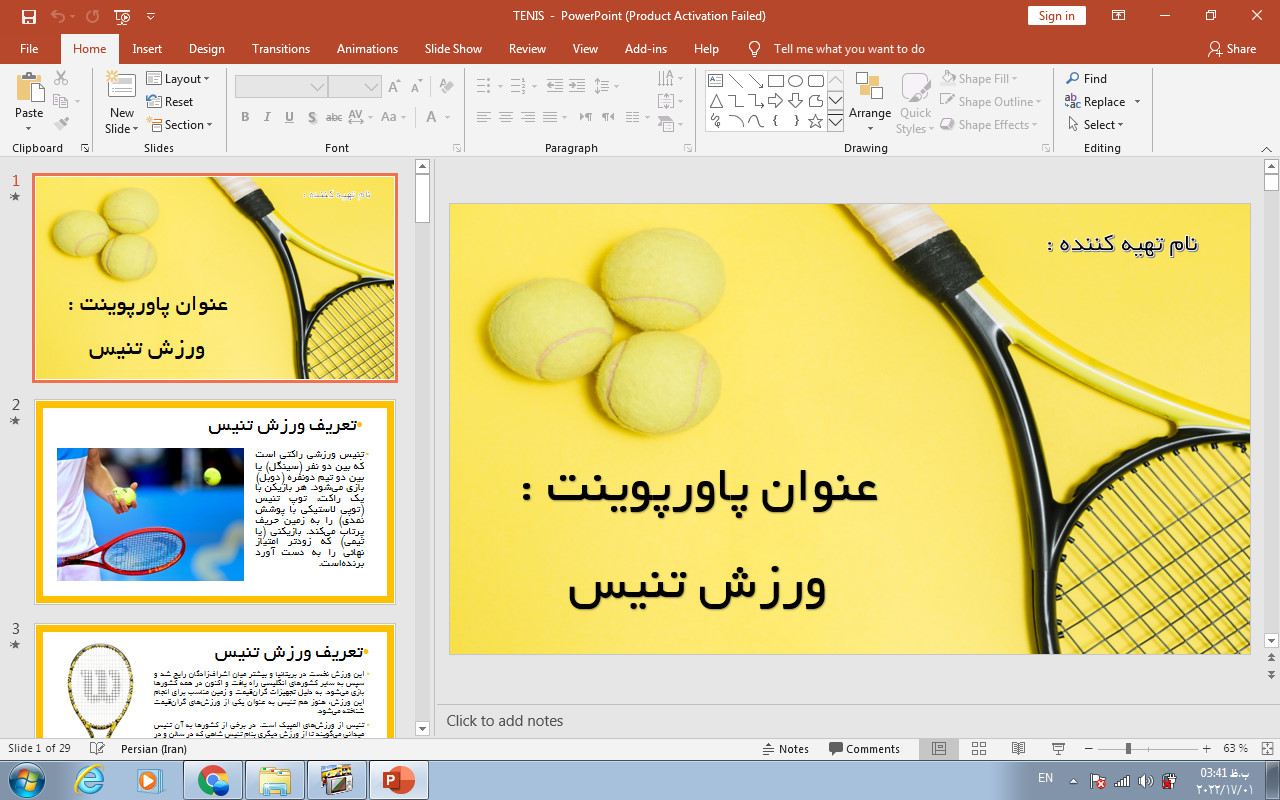Open the Transitions tab
Viewport: 1280px width, 800px height.
pyautogui.click(x=281, y=49)
